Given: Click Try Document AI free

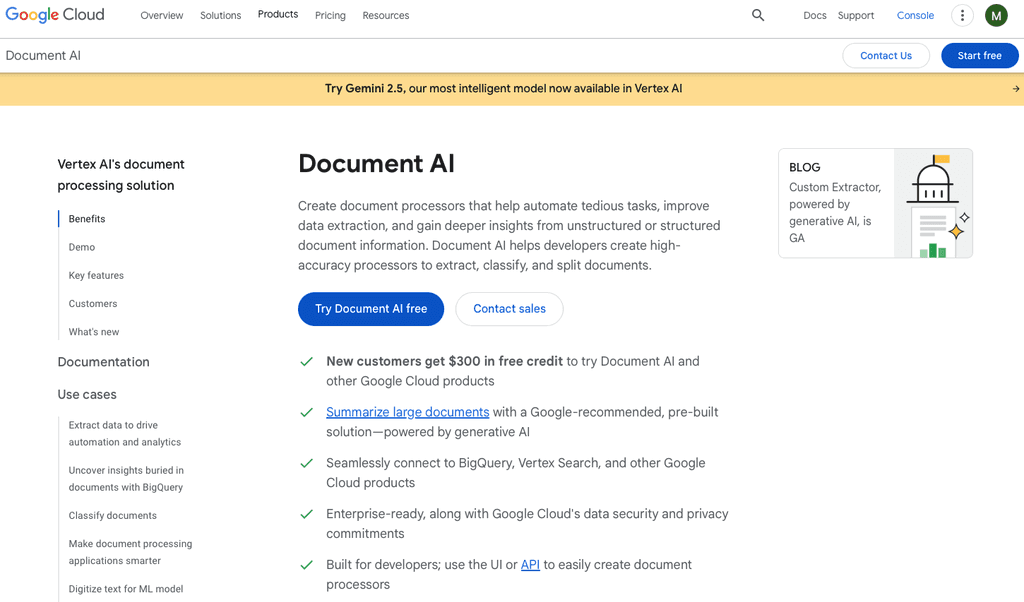Looking at the screenshot, I should tap(370, 309).
